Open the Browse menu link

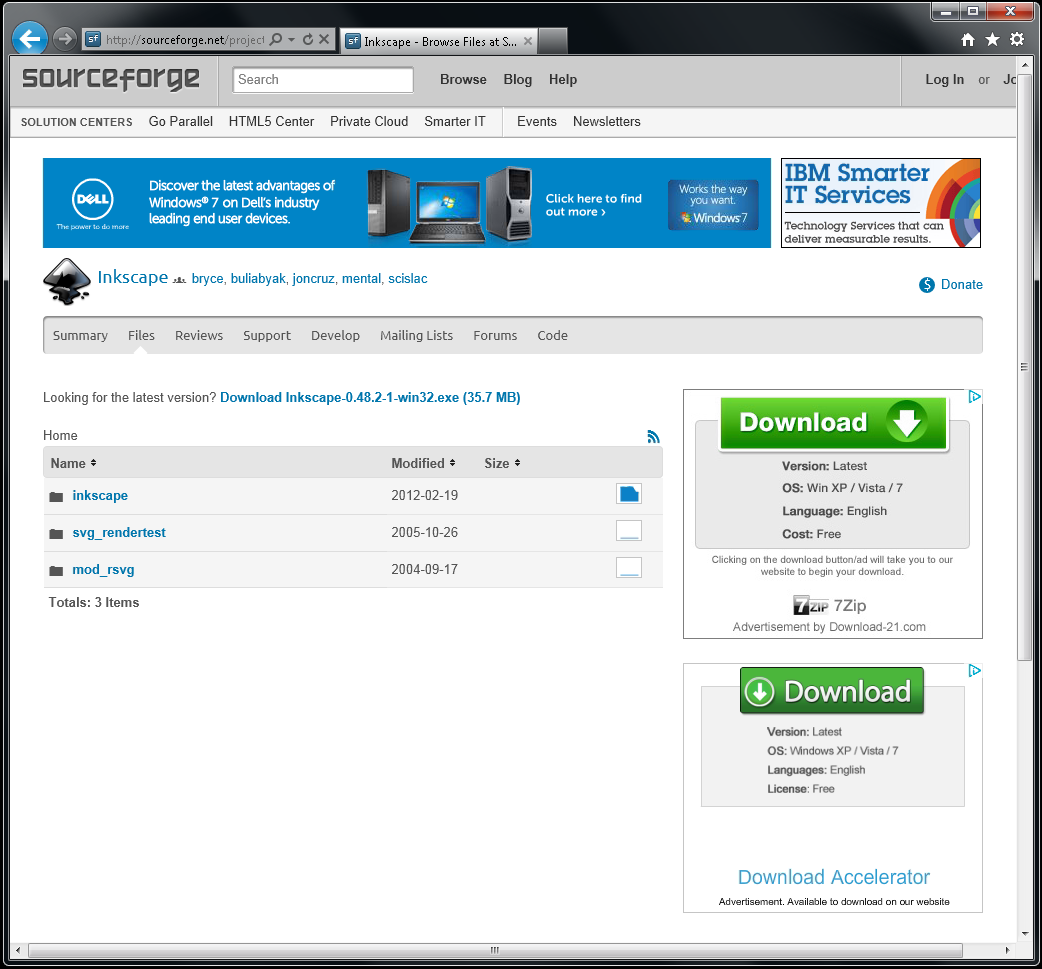coord(463,80)
